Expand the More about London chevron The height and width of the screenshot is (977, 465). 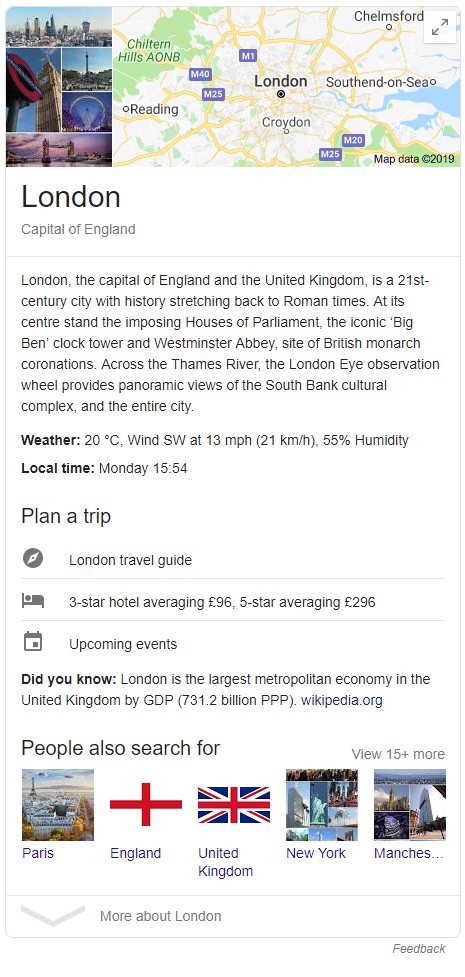[x=53, y=915]
